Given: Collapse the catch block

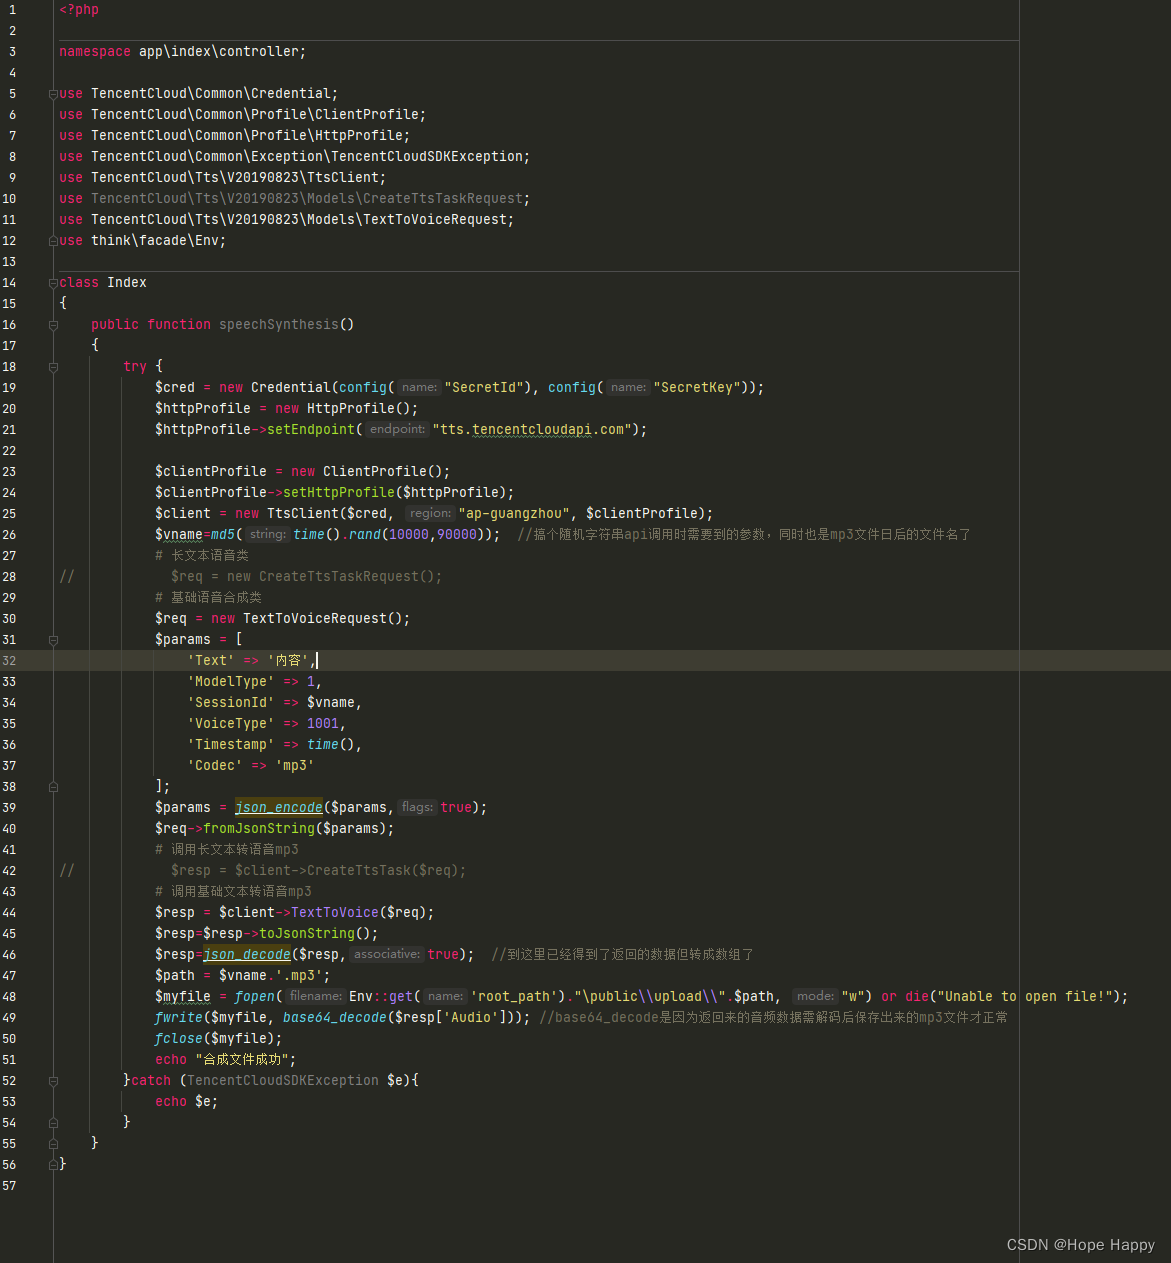Looking at the screenshot, I should (53, 1080).
